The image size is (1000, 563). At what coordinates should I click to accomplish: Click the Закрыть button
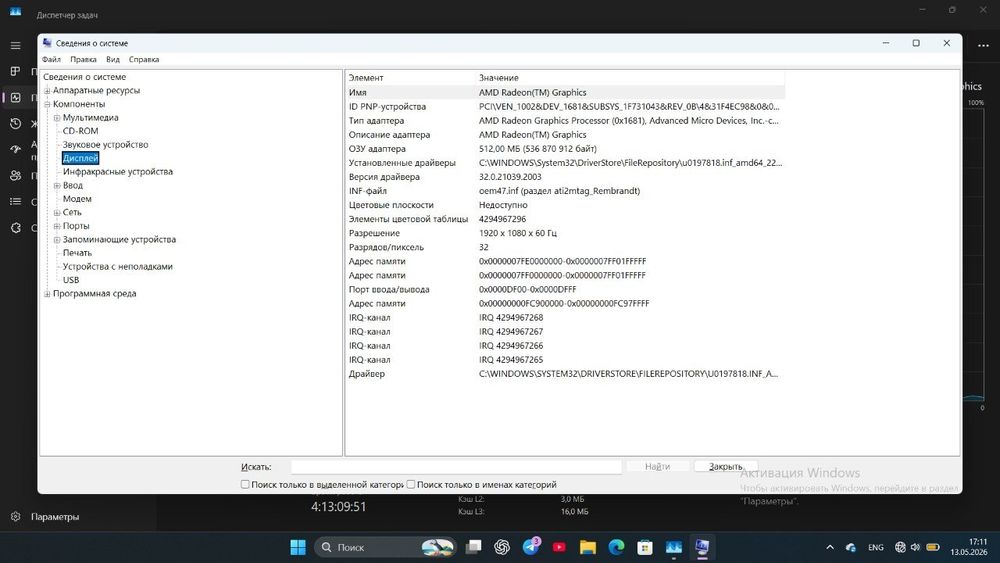click(726, 467)
